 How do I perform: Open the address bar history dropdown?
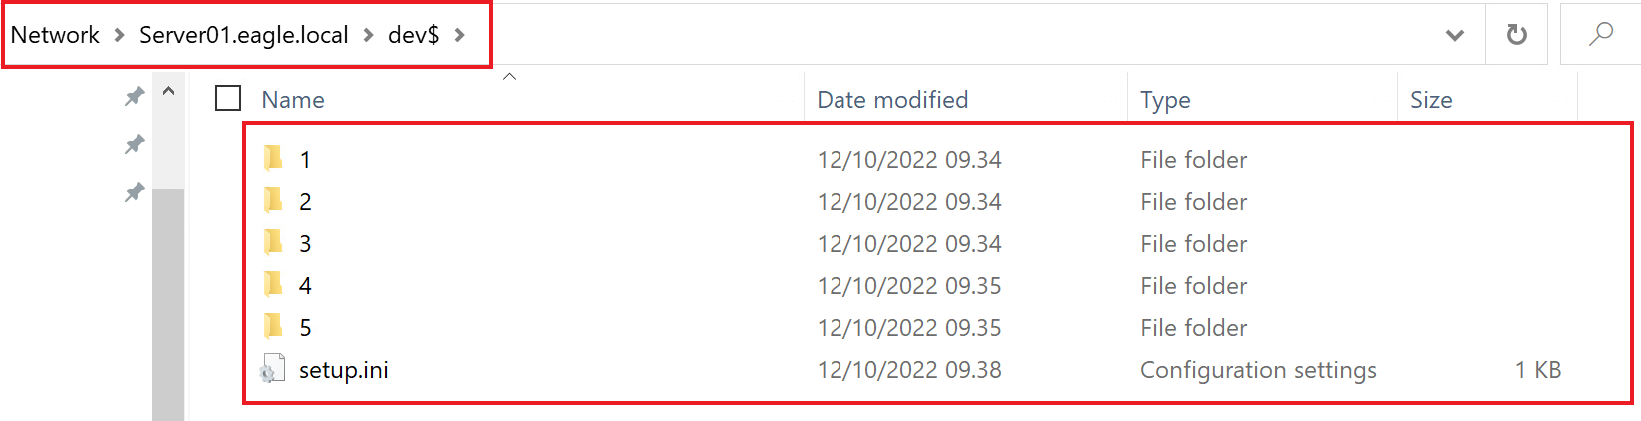coord(1455,35)
